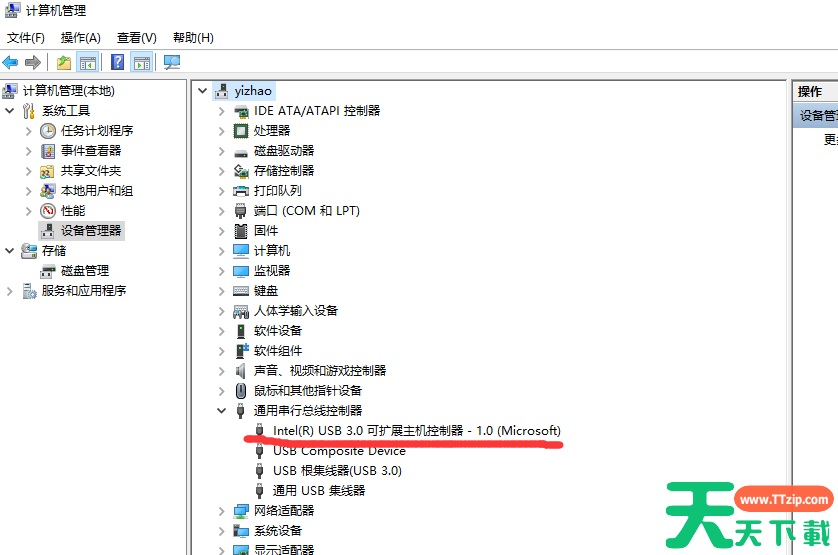This screenshot has height=555, width=838.
Task: Toggle the Show/Hide Action Pane icon
Action: pos(142,63)
